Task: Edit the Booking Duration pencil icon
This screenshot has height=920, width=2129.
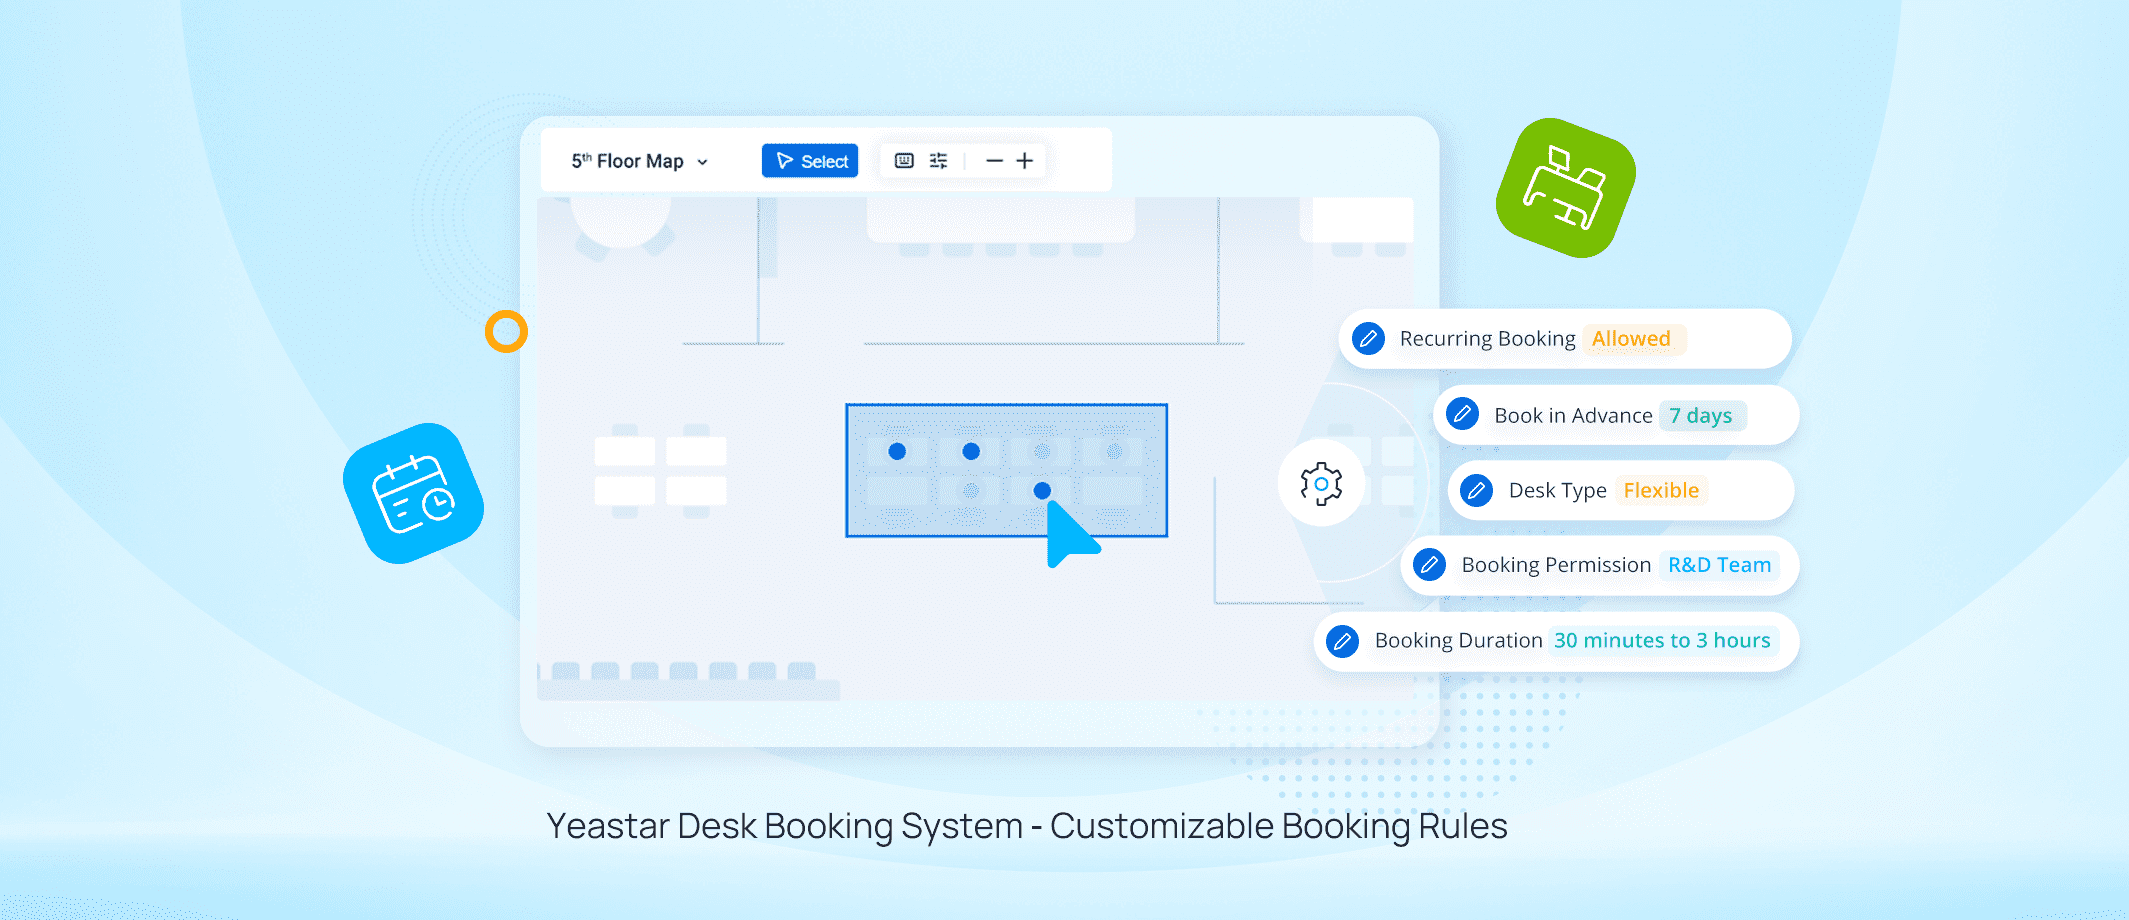Action: pos(1342,640)
